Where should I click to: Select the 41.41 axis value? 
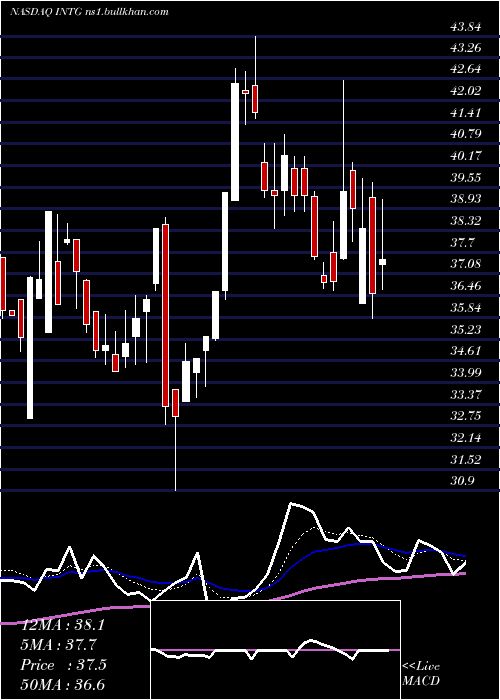tap(466, 113)
